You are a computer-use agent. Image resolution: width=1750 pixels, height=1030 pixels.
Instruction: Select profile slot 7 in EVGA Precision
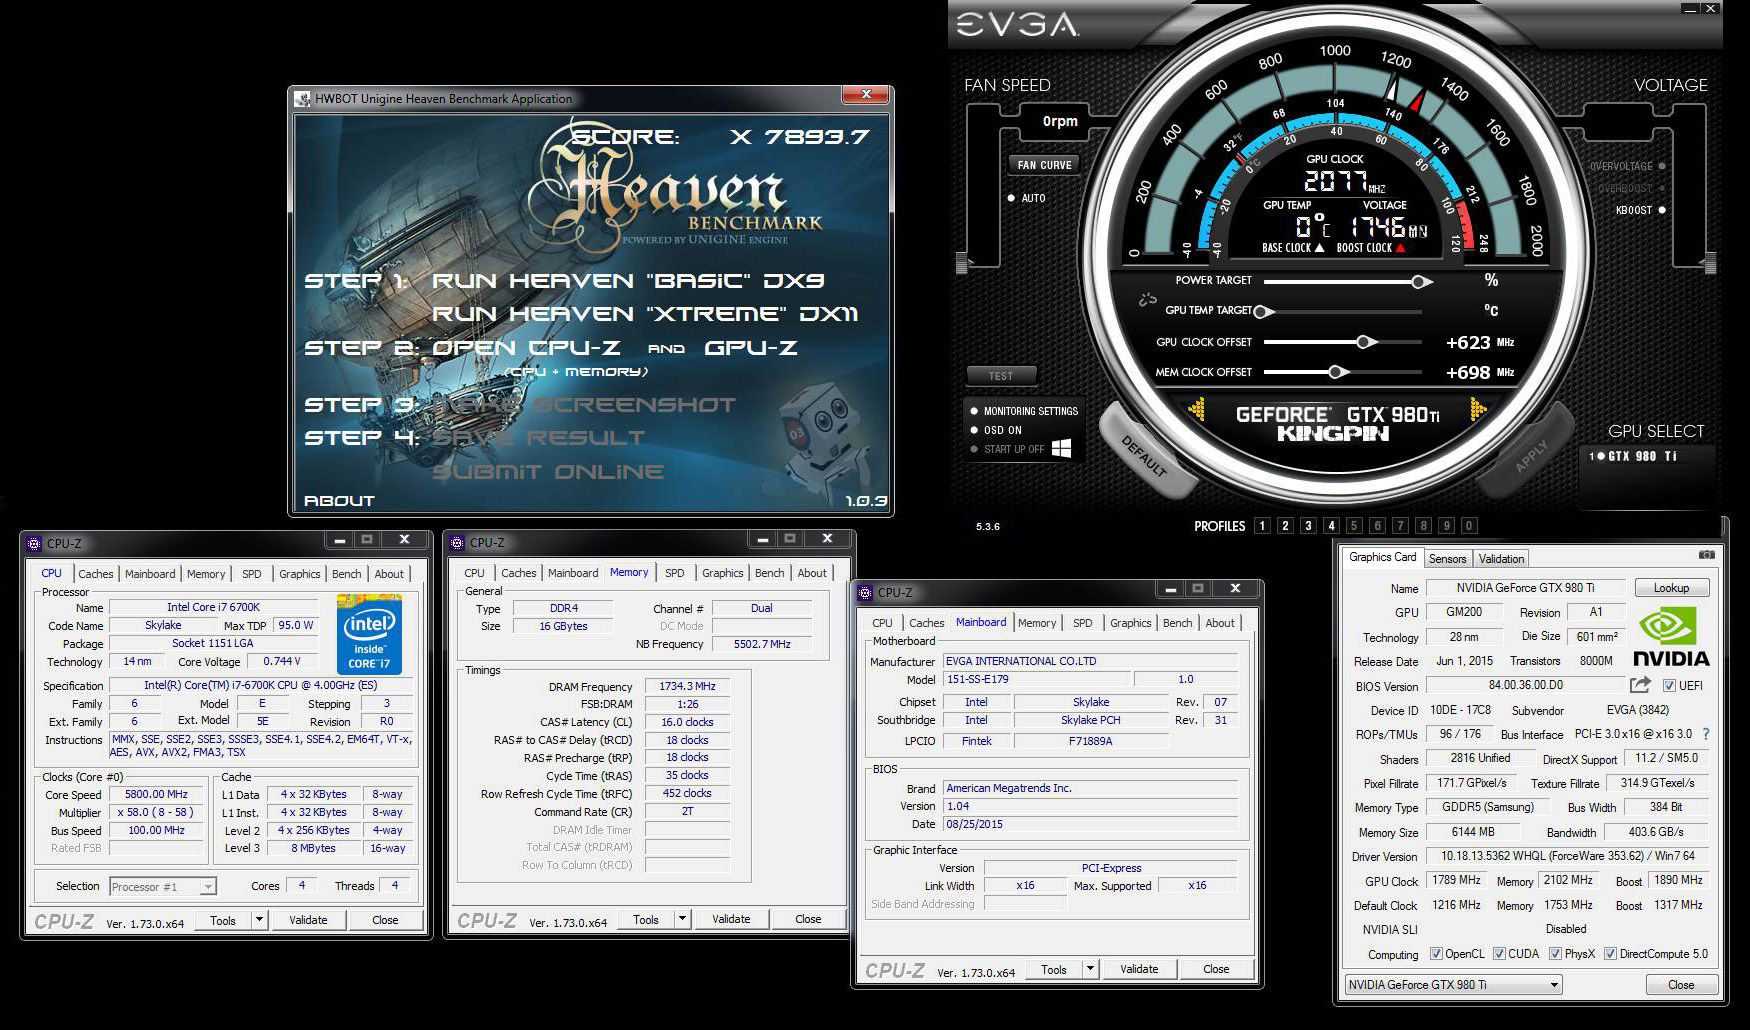(1400, 526)
